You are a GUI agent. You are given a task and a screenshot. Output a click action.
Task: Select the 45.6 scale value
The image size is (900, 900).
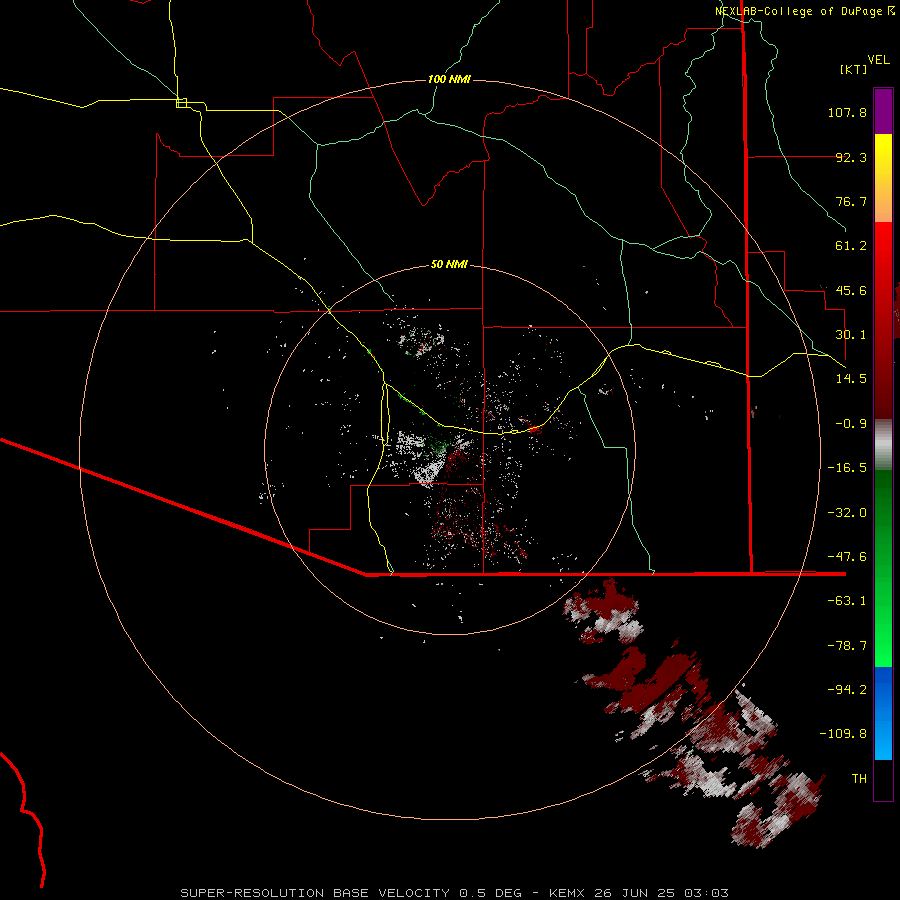[x=851, y=290]
